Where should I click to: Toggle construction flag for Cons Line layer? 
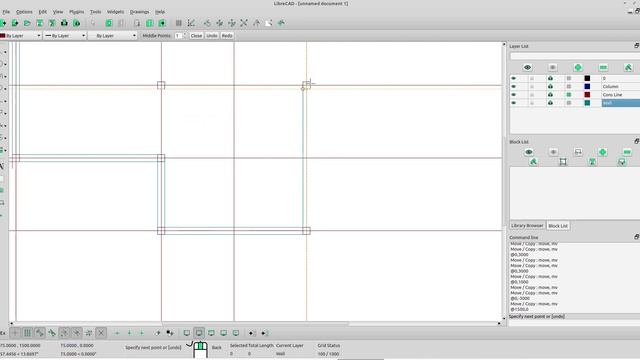pos(569,95)
